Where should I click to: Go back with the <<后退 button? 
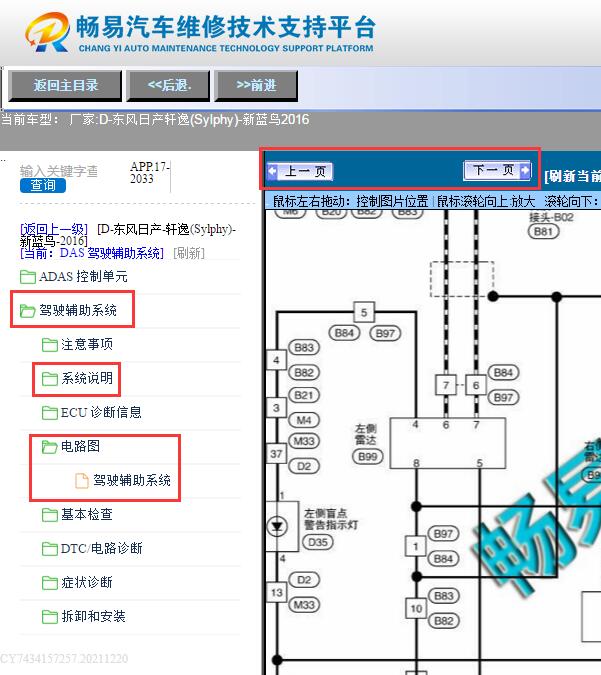pos(168,86)
